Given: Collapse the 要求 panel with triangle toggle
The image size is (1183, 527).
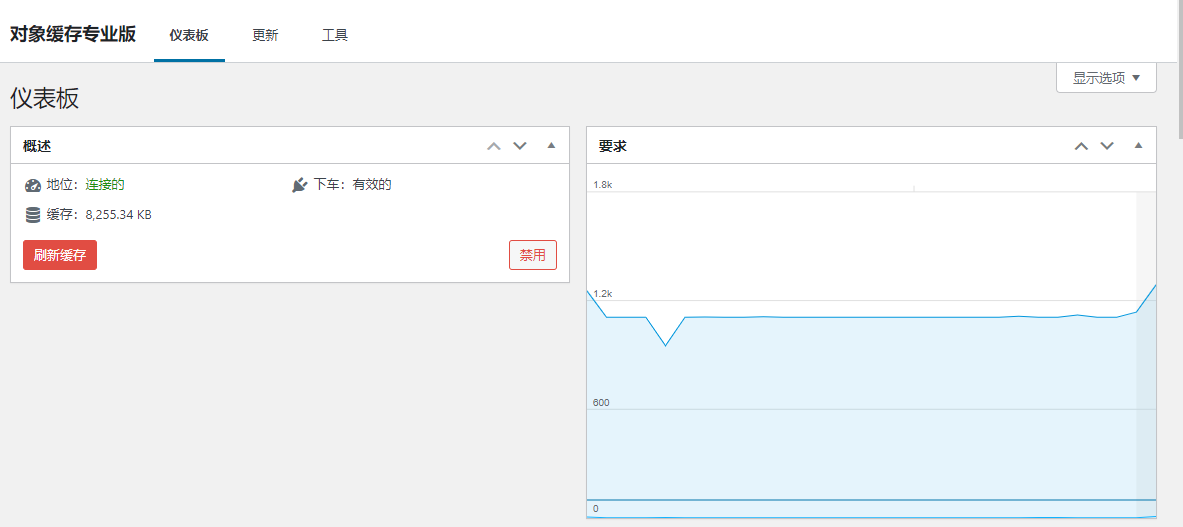Looking at the screenshot, I should (1138, 146).
